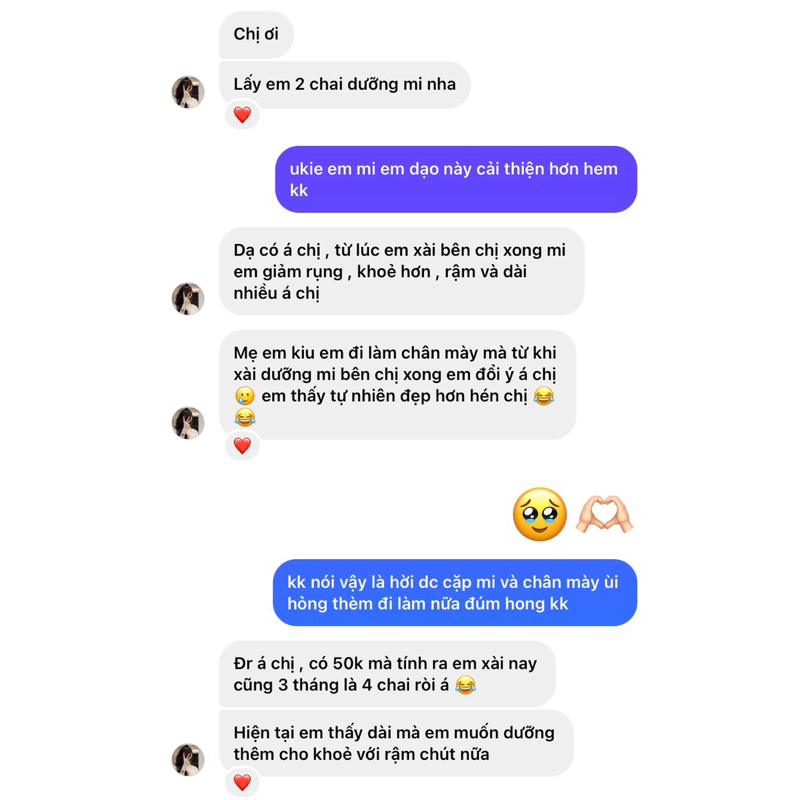Click the heart hands emoji sent in chat
The height and width of the screenshot is (800, 800).
605,514
